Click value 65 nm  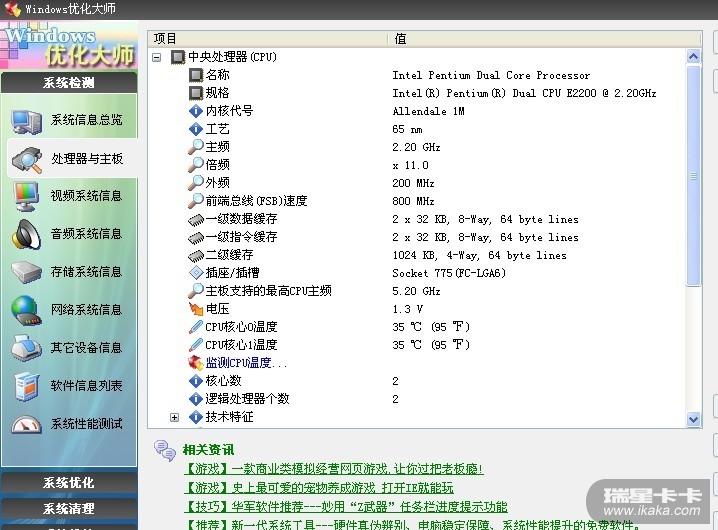tap(407, 129)
